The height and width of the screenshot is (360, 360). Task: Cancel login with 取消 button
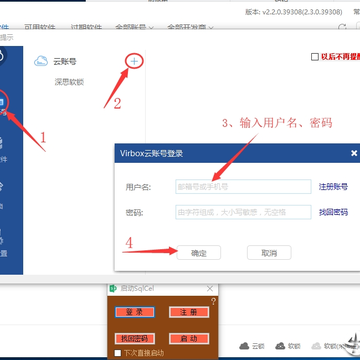[x=269, y=253]
